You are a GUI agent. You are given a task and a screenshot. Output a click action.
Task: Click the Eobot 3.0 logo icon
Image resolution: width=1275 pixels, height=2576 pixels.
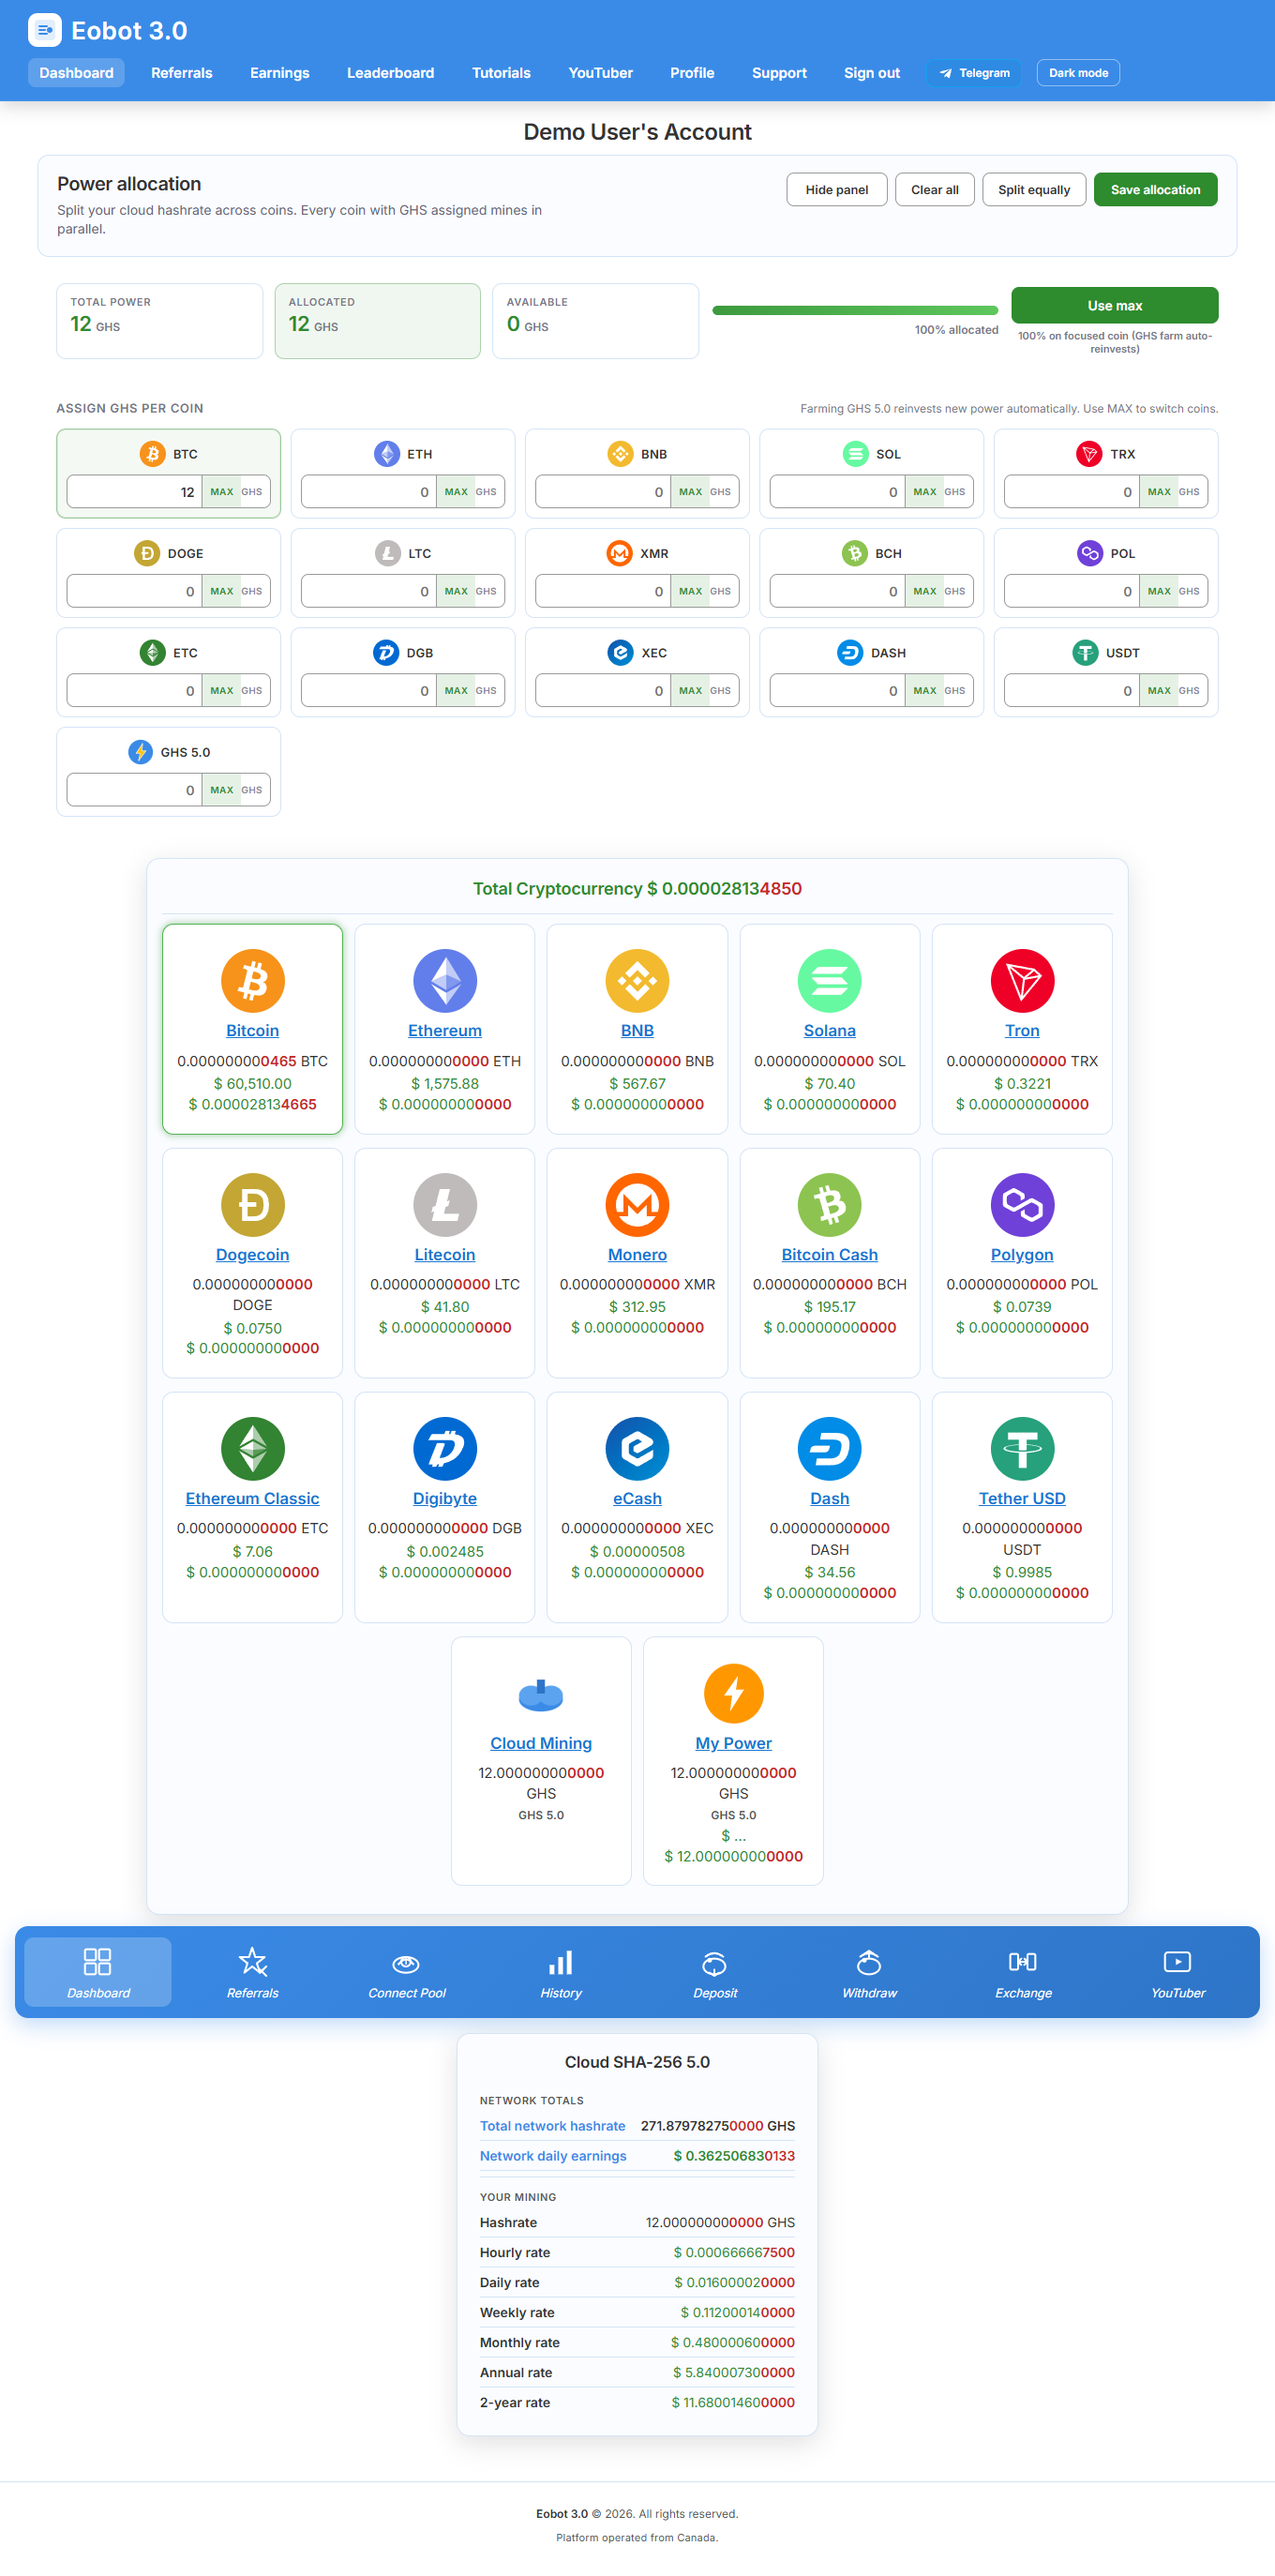[45, 30]
